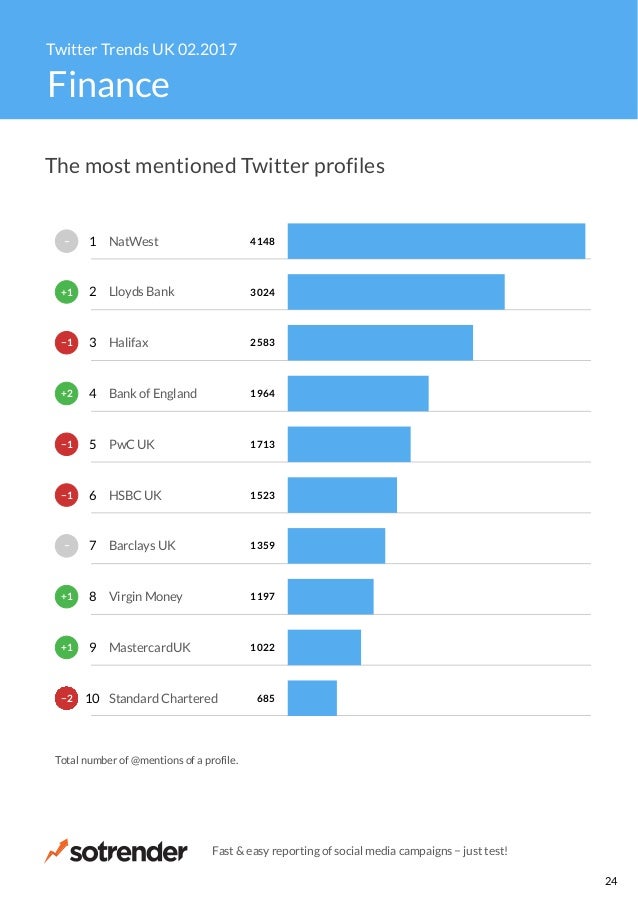This screenshot has height=903, width=638.
Task: Click the Sotrender logo icon
Action: tap(56, 851)
